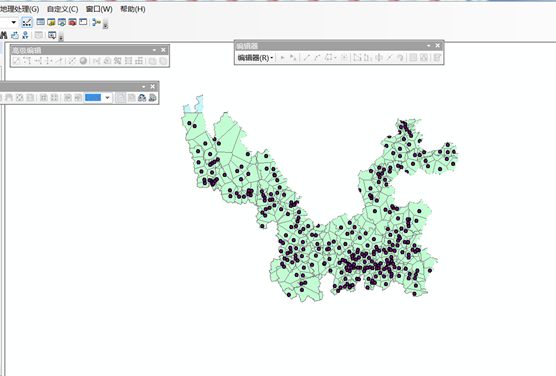The height and width of the screenshot is (376, 556).
Task: Toggle Draft Mode on Layout toolbar
Action: [x=121, y=98]
